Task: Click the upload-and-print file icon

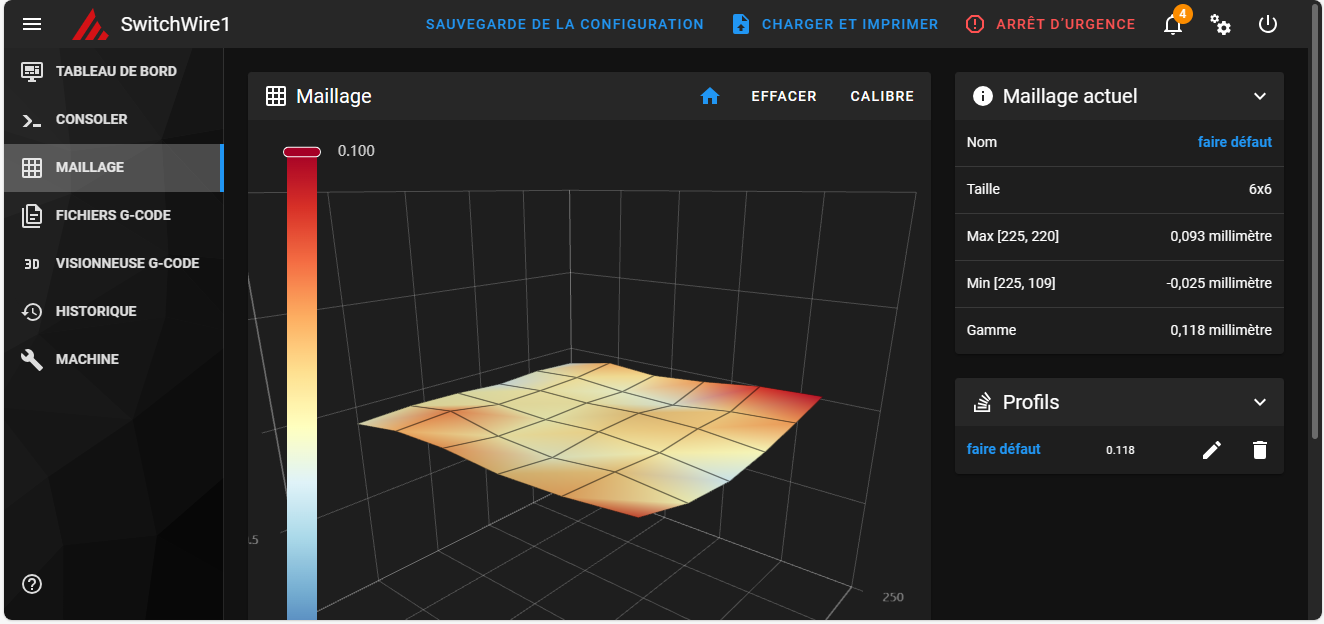Action: (741, 24)
